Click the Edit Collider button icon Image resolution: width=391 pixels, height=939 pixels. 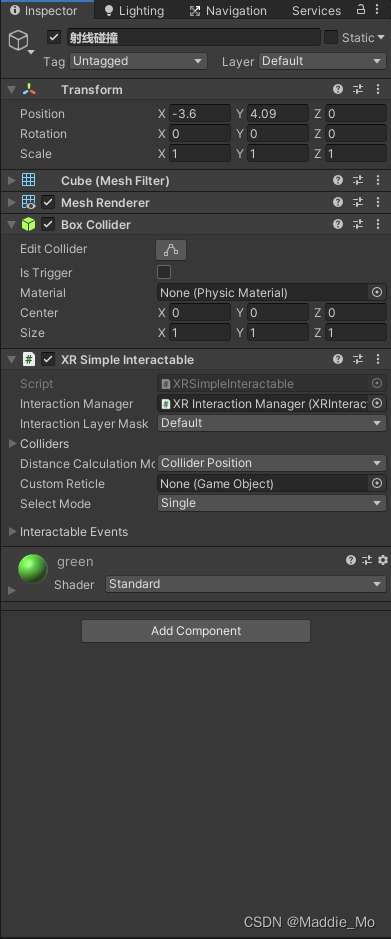point(171,250)
